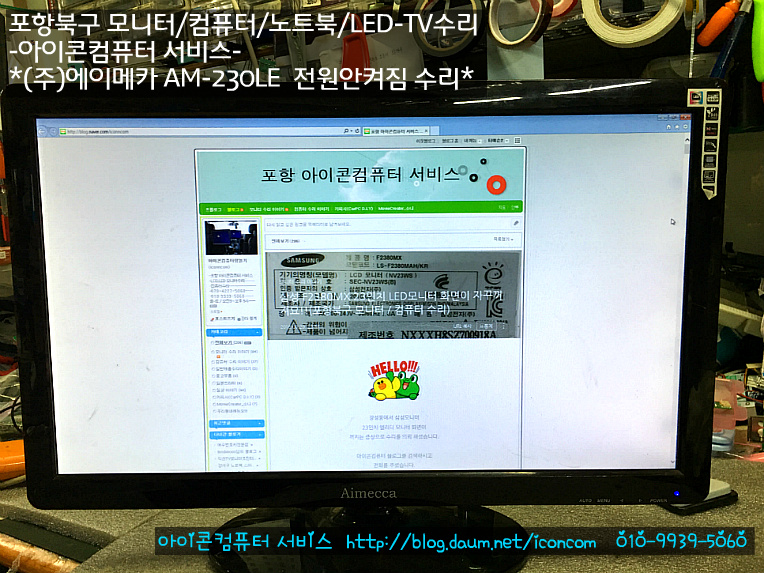Click the blue power LED button on monitor
The height and width of the screenshot is (573, 764).
[676, 494]
